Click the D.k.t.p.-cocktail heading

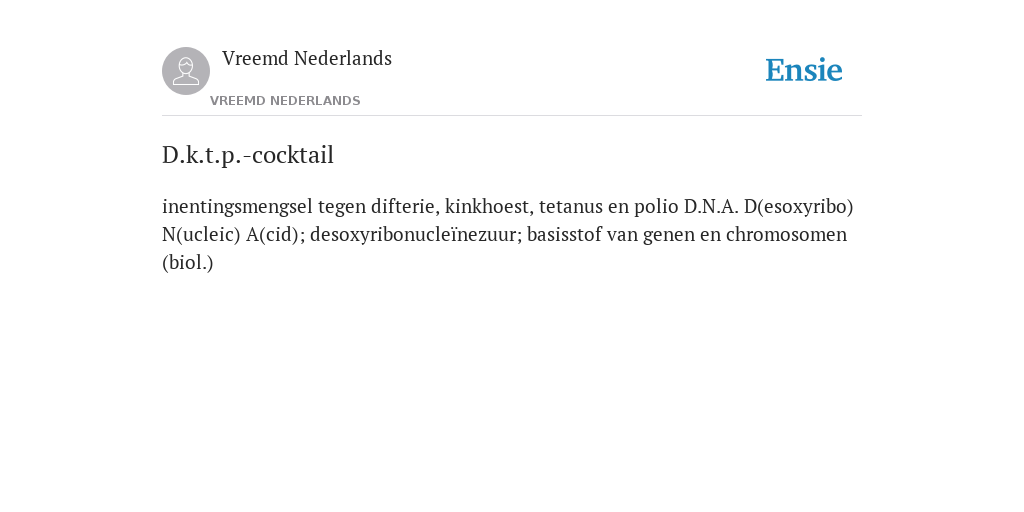tap(248, 155)
